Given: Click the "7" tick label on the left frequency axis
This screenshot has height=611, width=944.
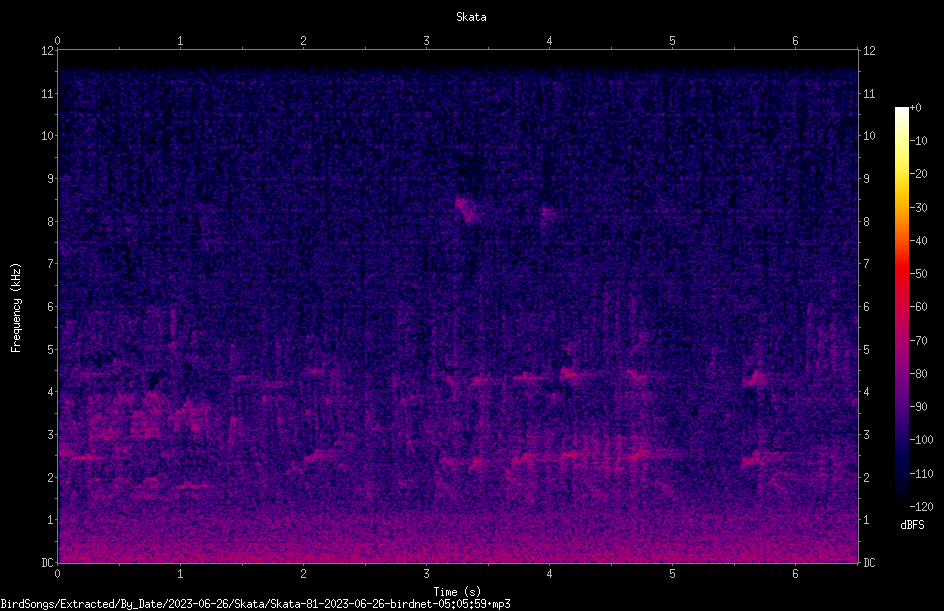Looking at the screenshot, I should click(x=50, y=264).
